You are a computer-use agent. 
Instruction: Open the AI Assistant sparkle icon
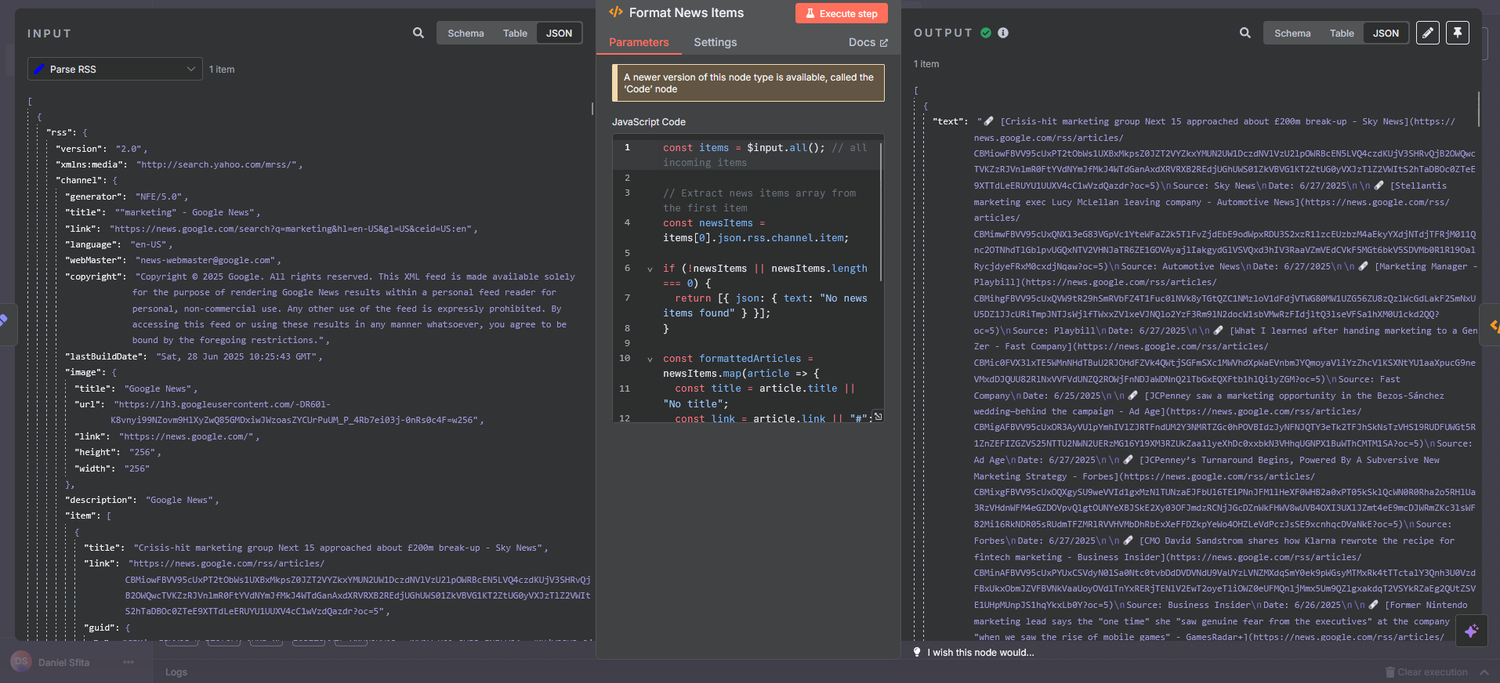tap(1470, 631)
